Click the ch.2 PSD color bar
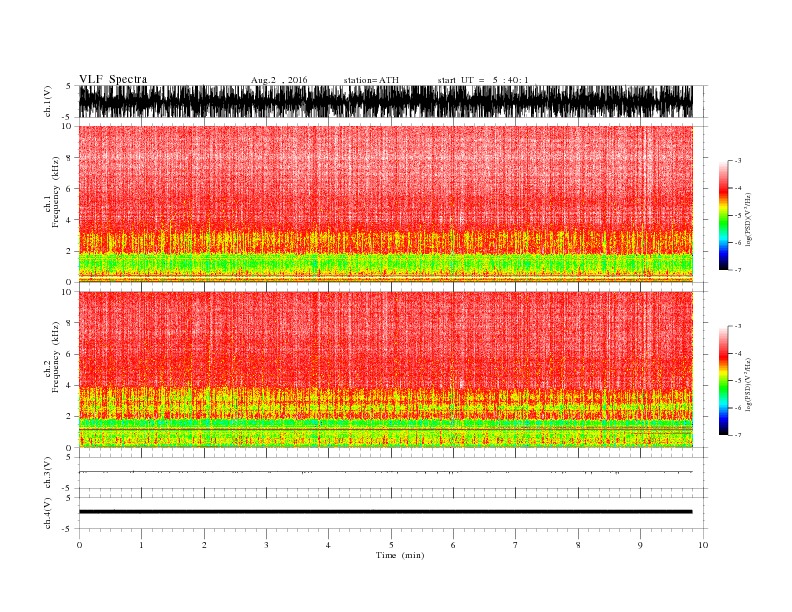Screen dimensions: 792x612 [723, 380]
